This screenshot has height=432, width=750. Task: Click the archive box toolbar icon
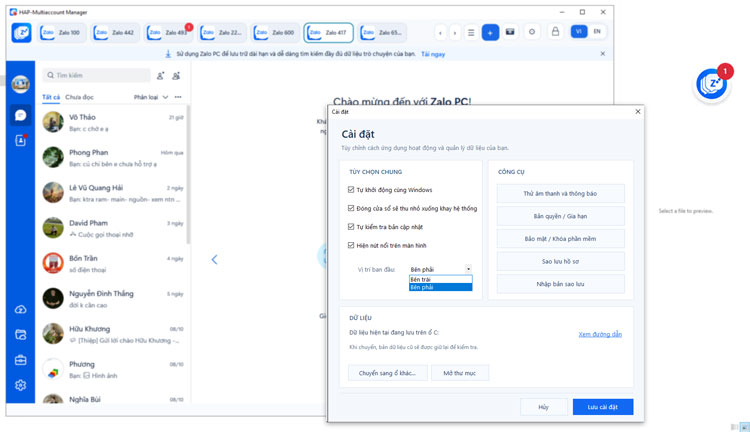pyautogui.click(x=510, y=32)
